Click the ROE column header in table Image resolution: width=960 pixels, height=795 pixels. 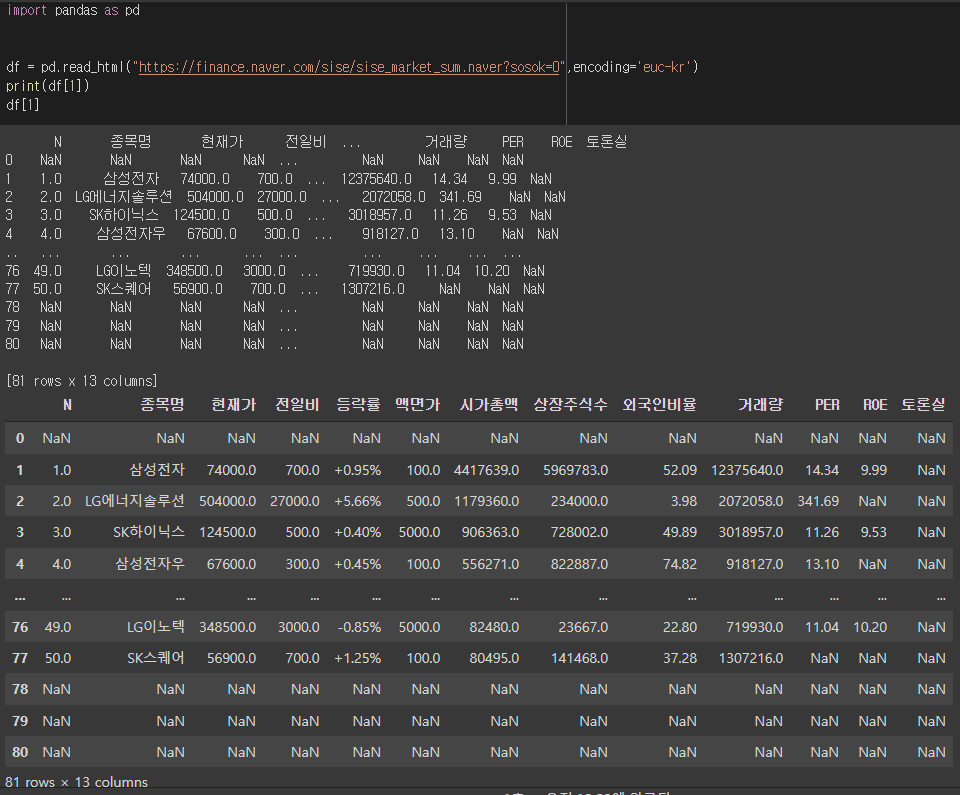875,404
